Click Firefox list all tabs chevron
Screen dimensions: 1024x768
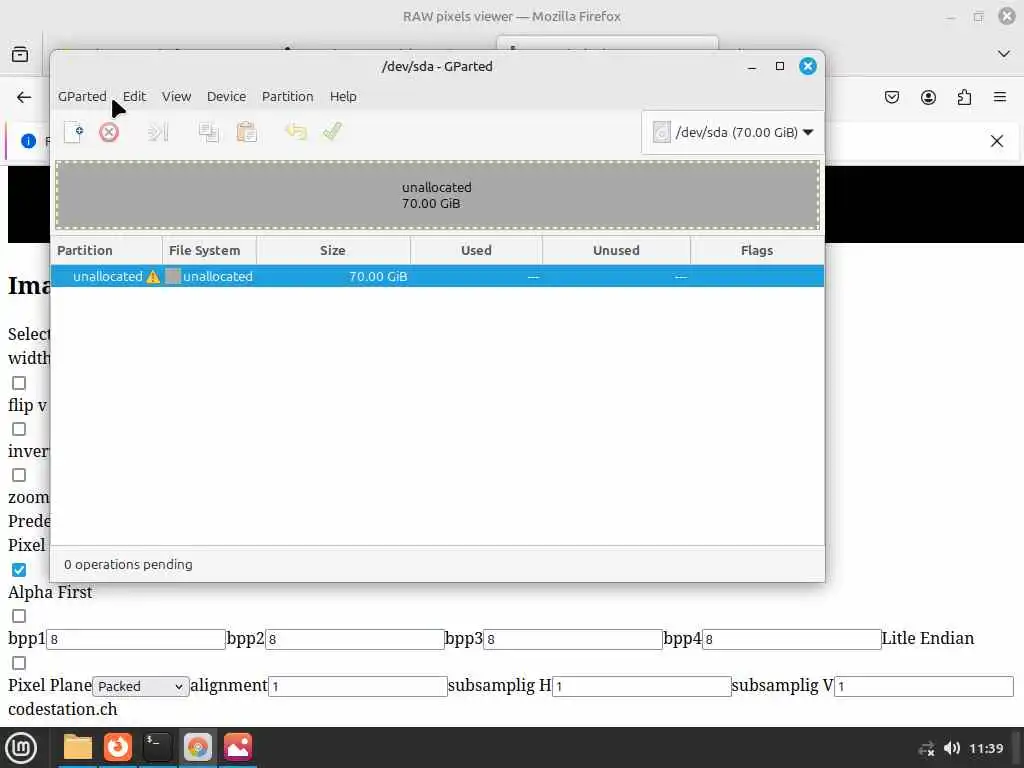(x=1004, y=54)
